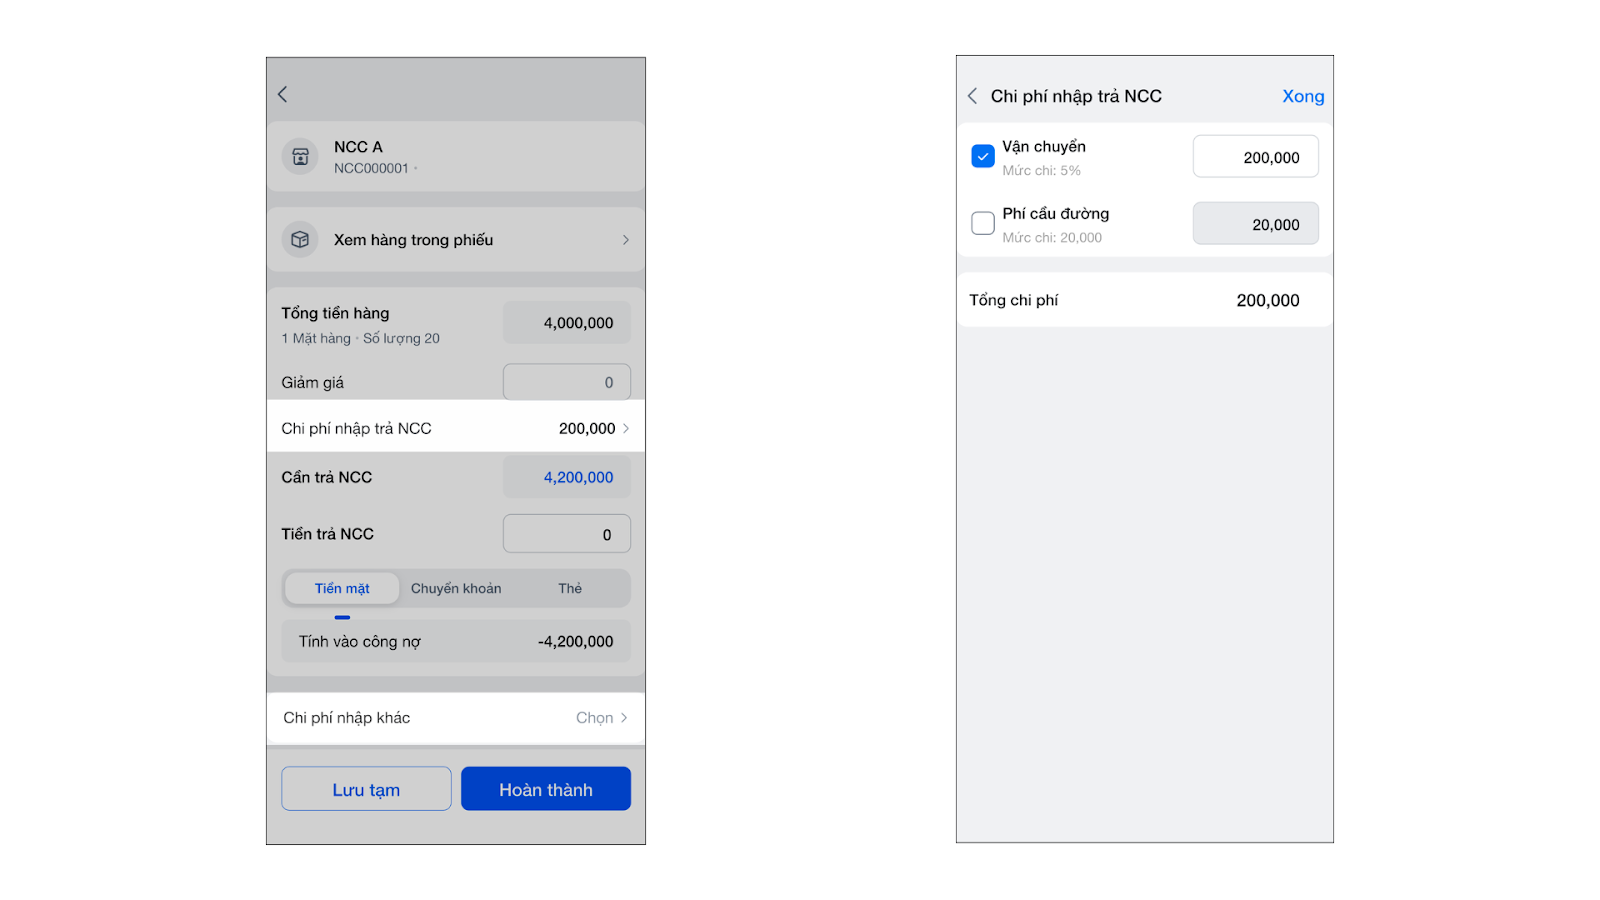Click the Tiền trả NCC input field
Image resolution: width=1600 pixels, height=900 pixels.
[566, 534]
